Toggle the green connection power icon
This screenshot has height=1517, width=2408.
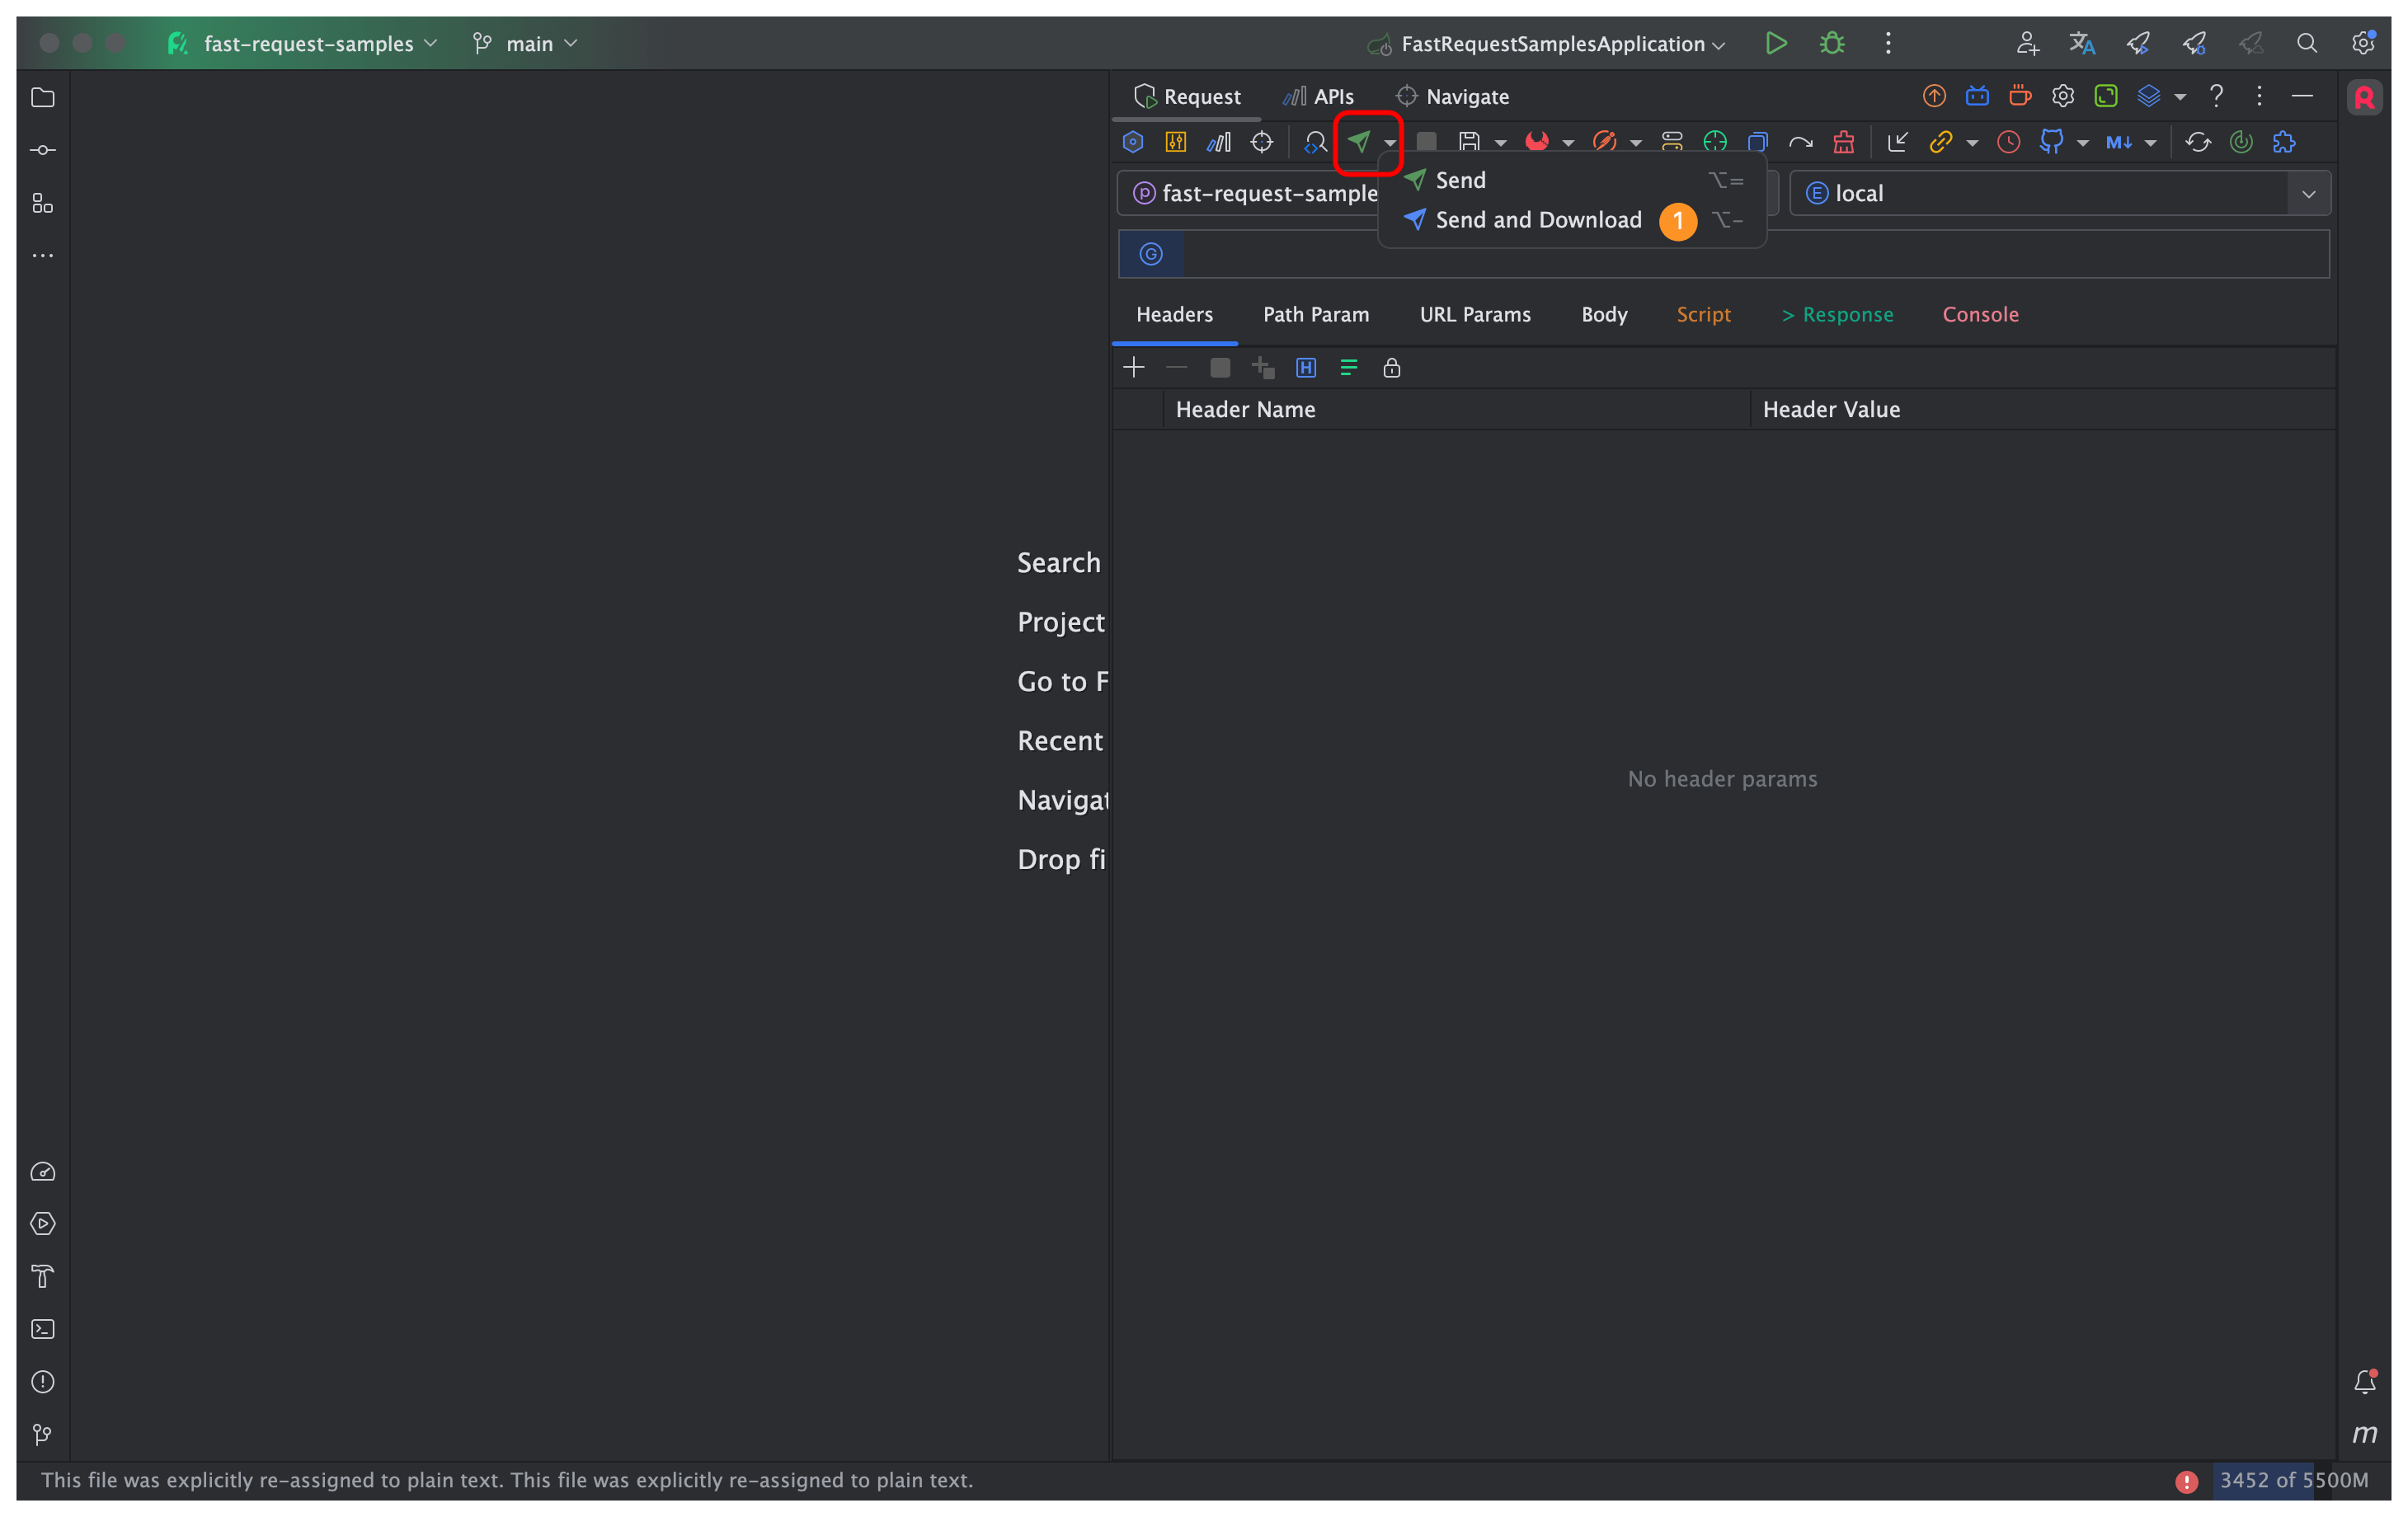2242,141
